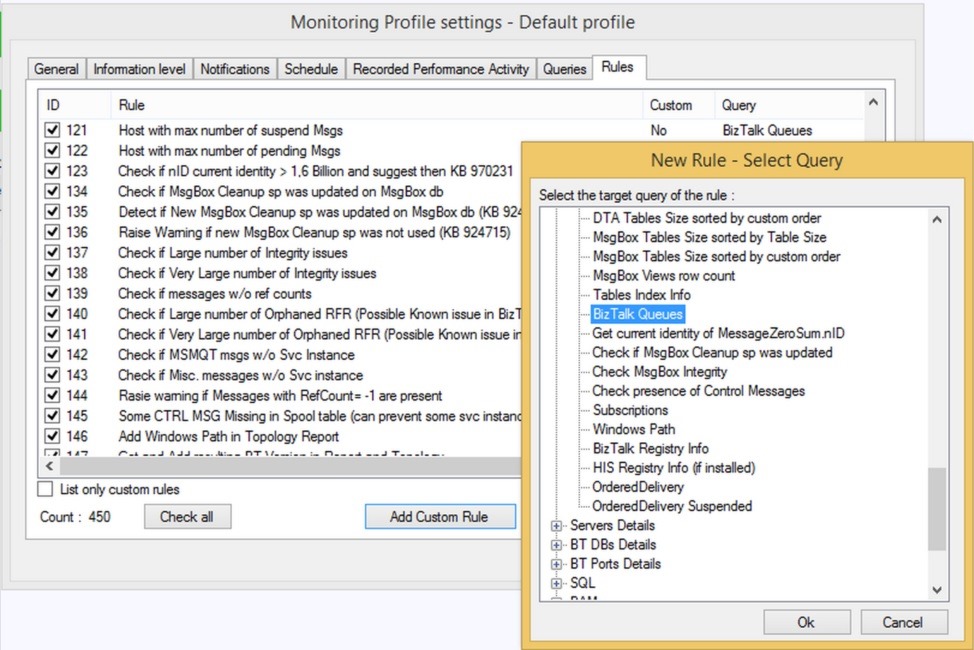The height and width of the screenshot is (650, 974).
Task: Expand the BT DBs Details node
Action: coord(557,545)
